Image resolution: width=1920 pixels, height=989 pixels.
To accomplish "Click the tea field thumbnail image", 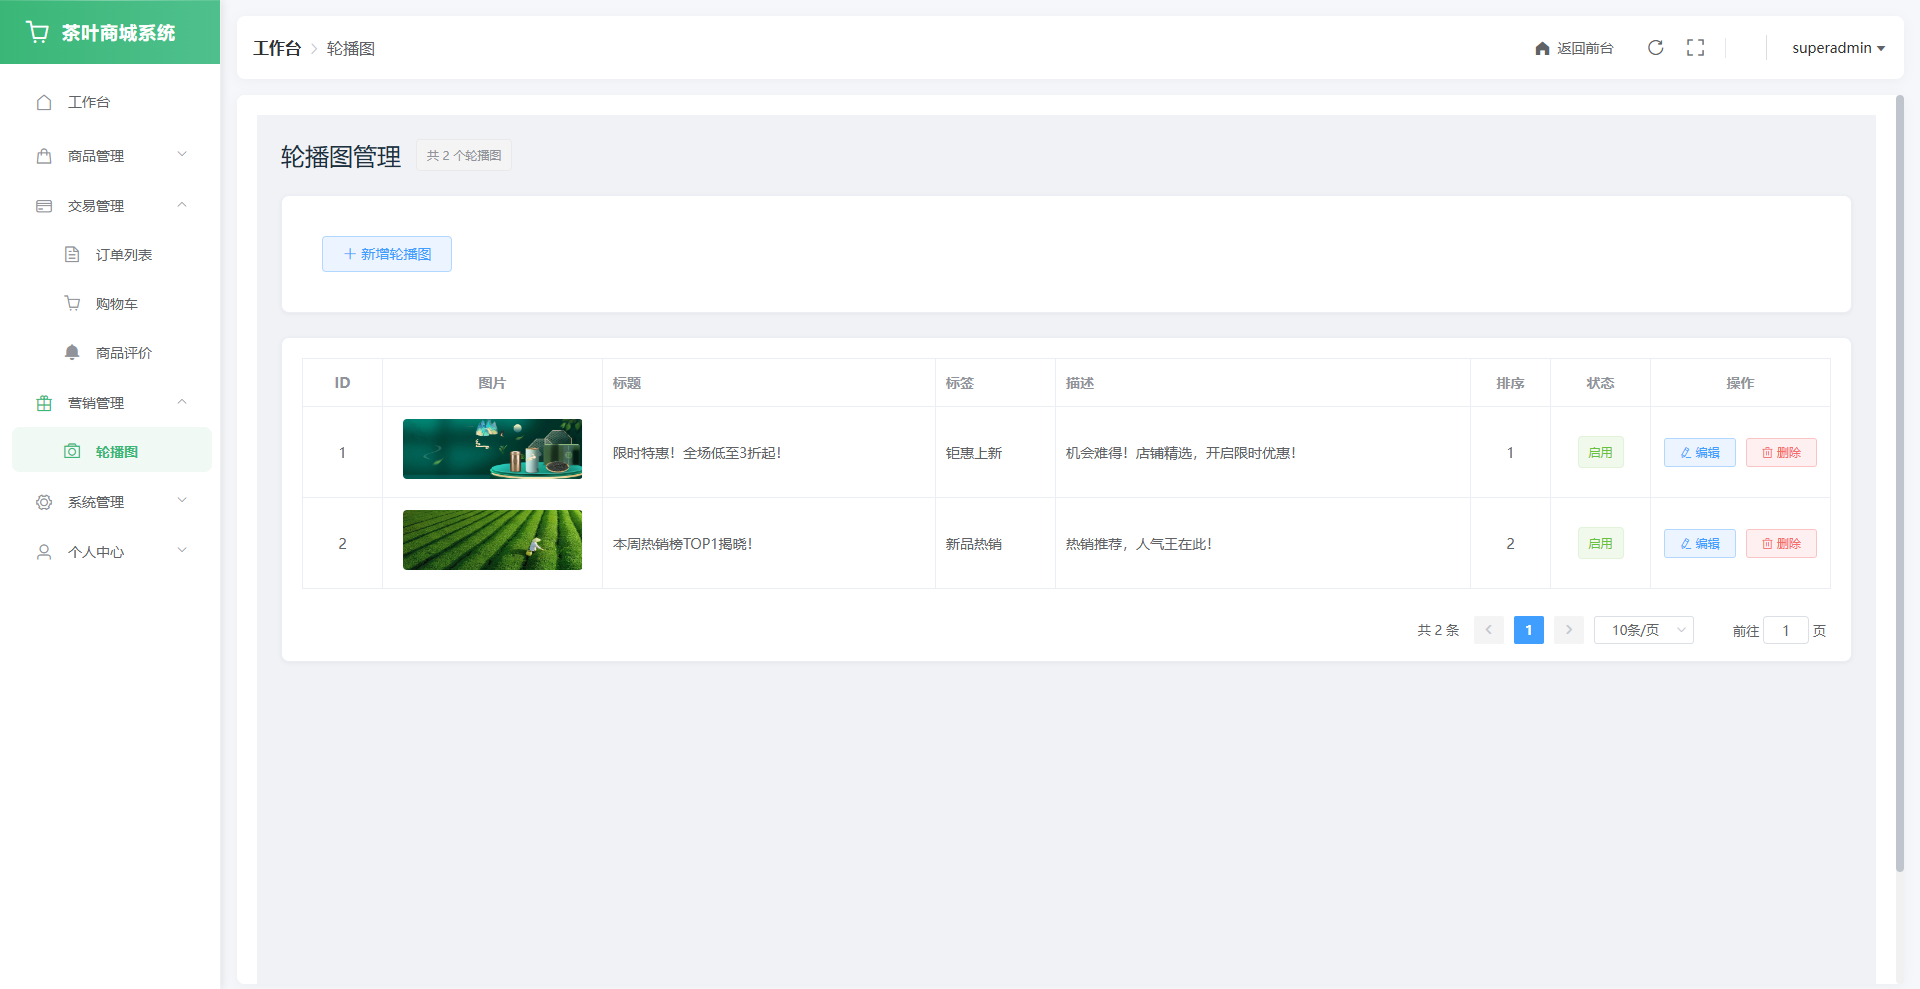I will click(492, 540).
